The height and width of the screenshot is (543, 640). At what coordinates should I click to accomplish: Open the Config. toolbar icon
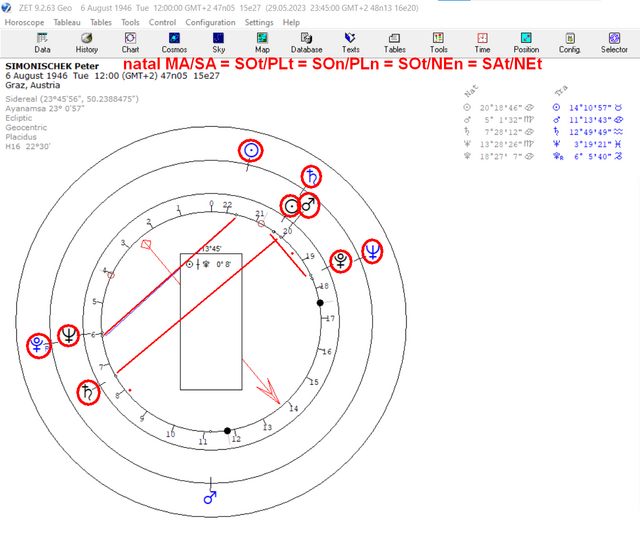point(570,43)
